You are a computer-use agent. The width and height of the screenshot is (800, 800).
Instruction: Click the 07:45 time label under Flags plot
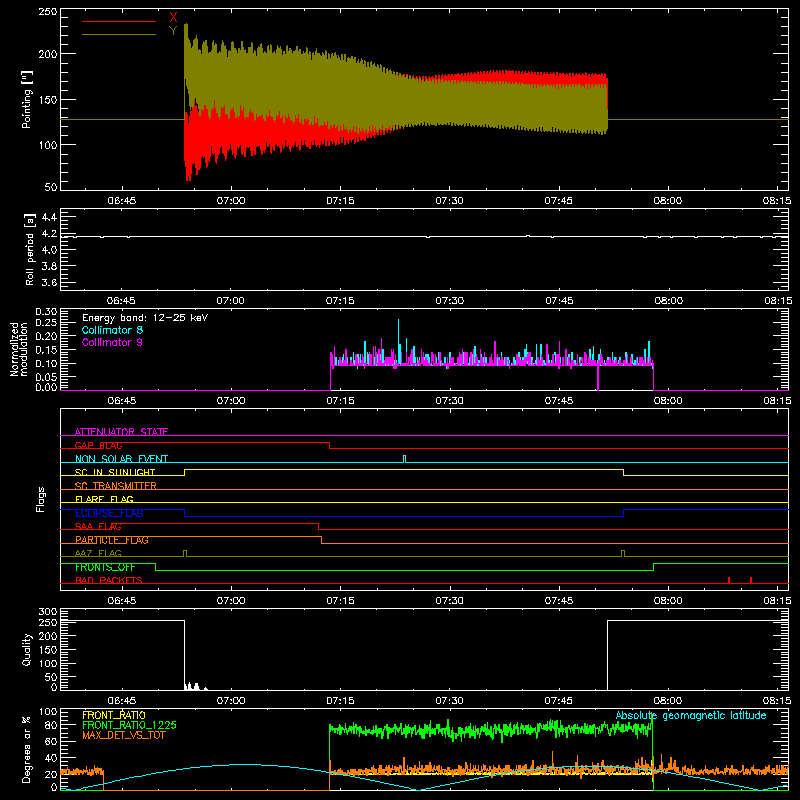coord(559,601)
